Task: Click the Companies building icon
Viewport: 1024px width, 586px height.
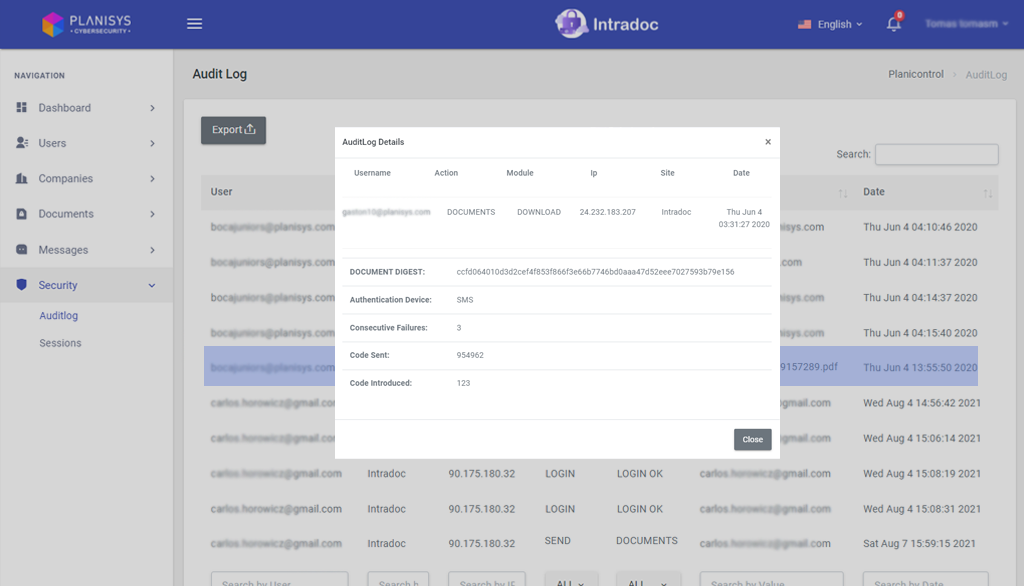Action: (22, 179)
